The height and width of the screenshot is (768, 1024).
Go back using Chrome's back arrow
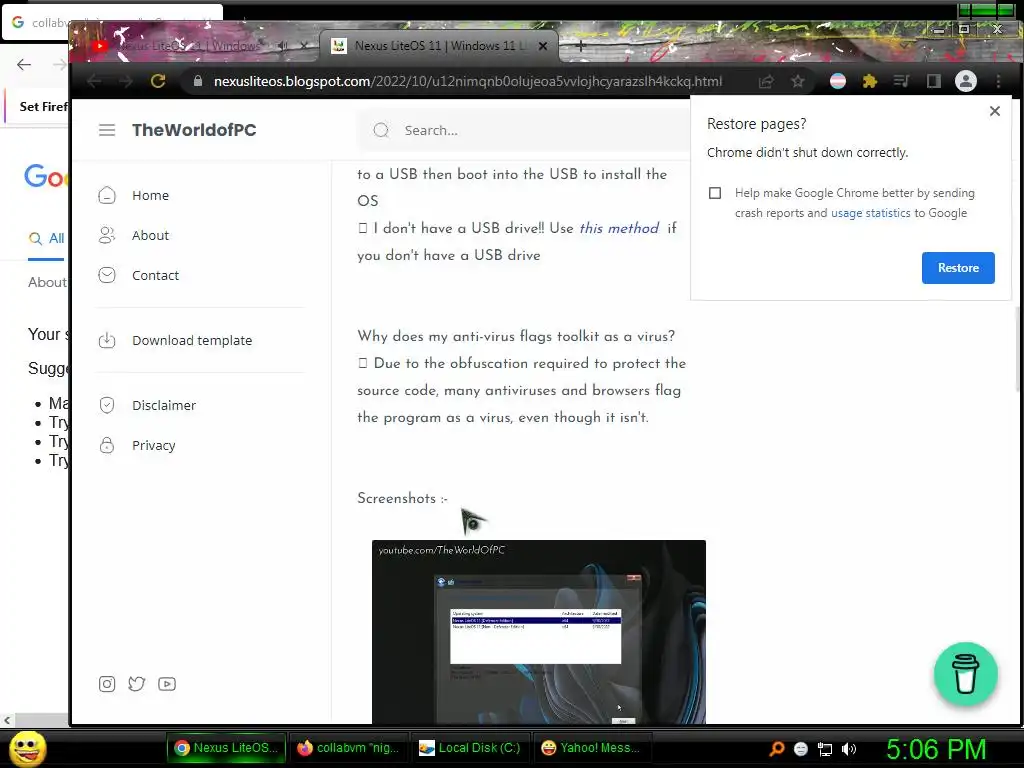[x=94, y=81]
